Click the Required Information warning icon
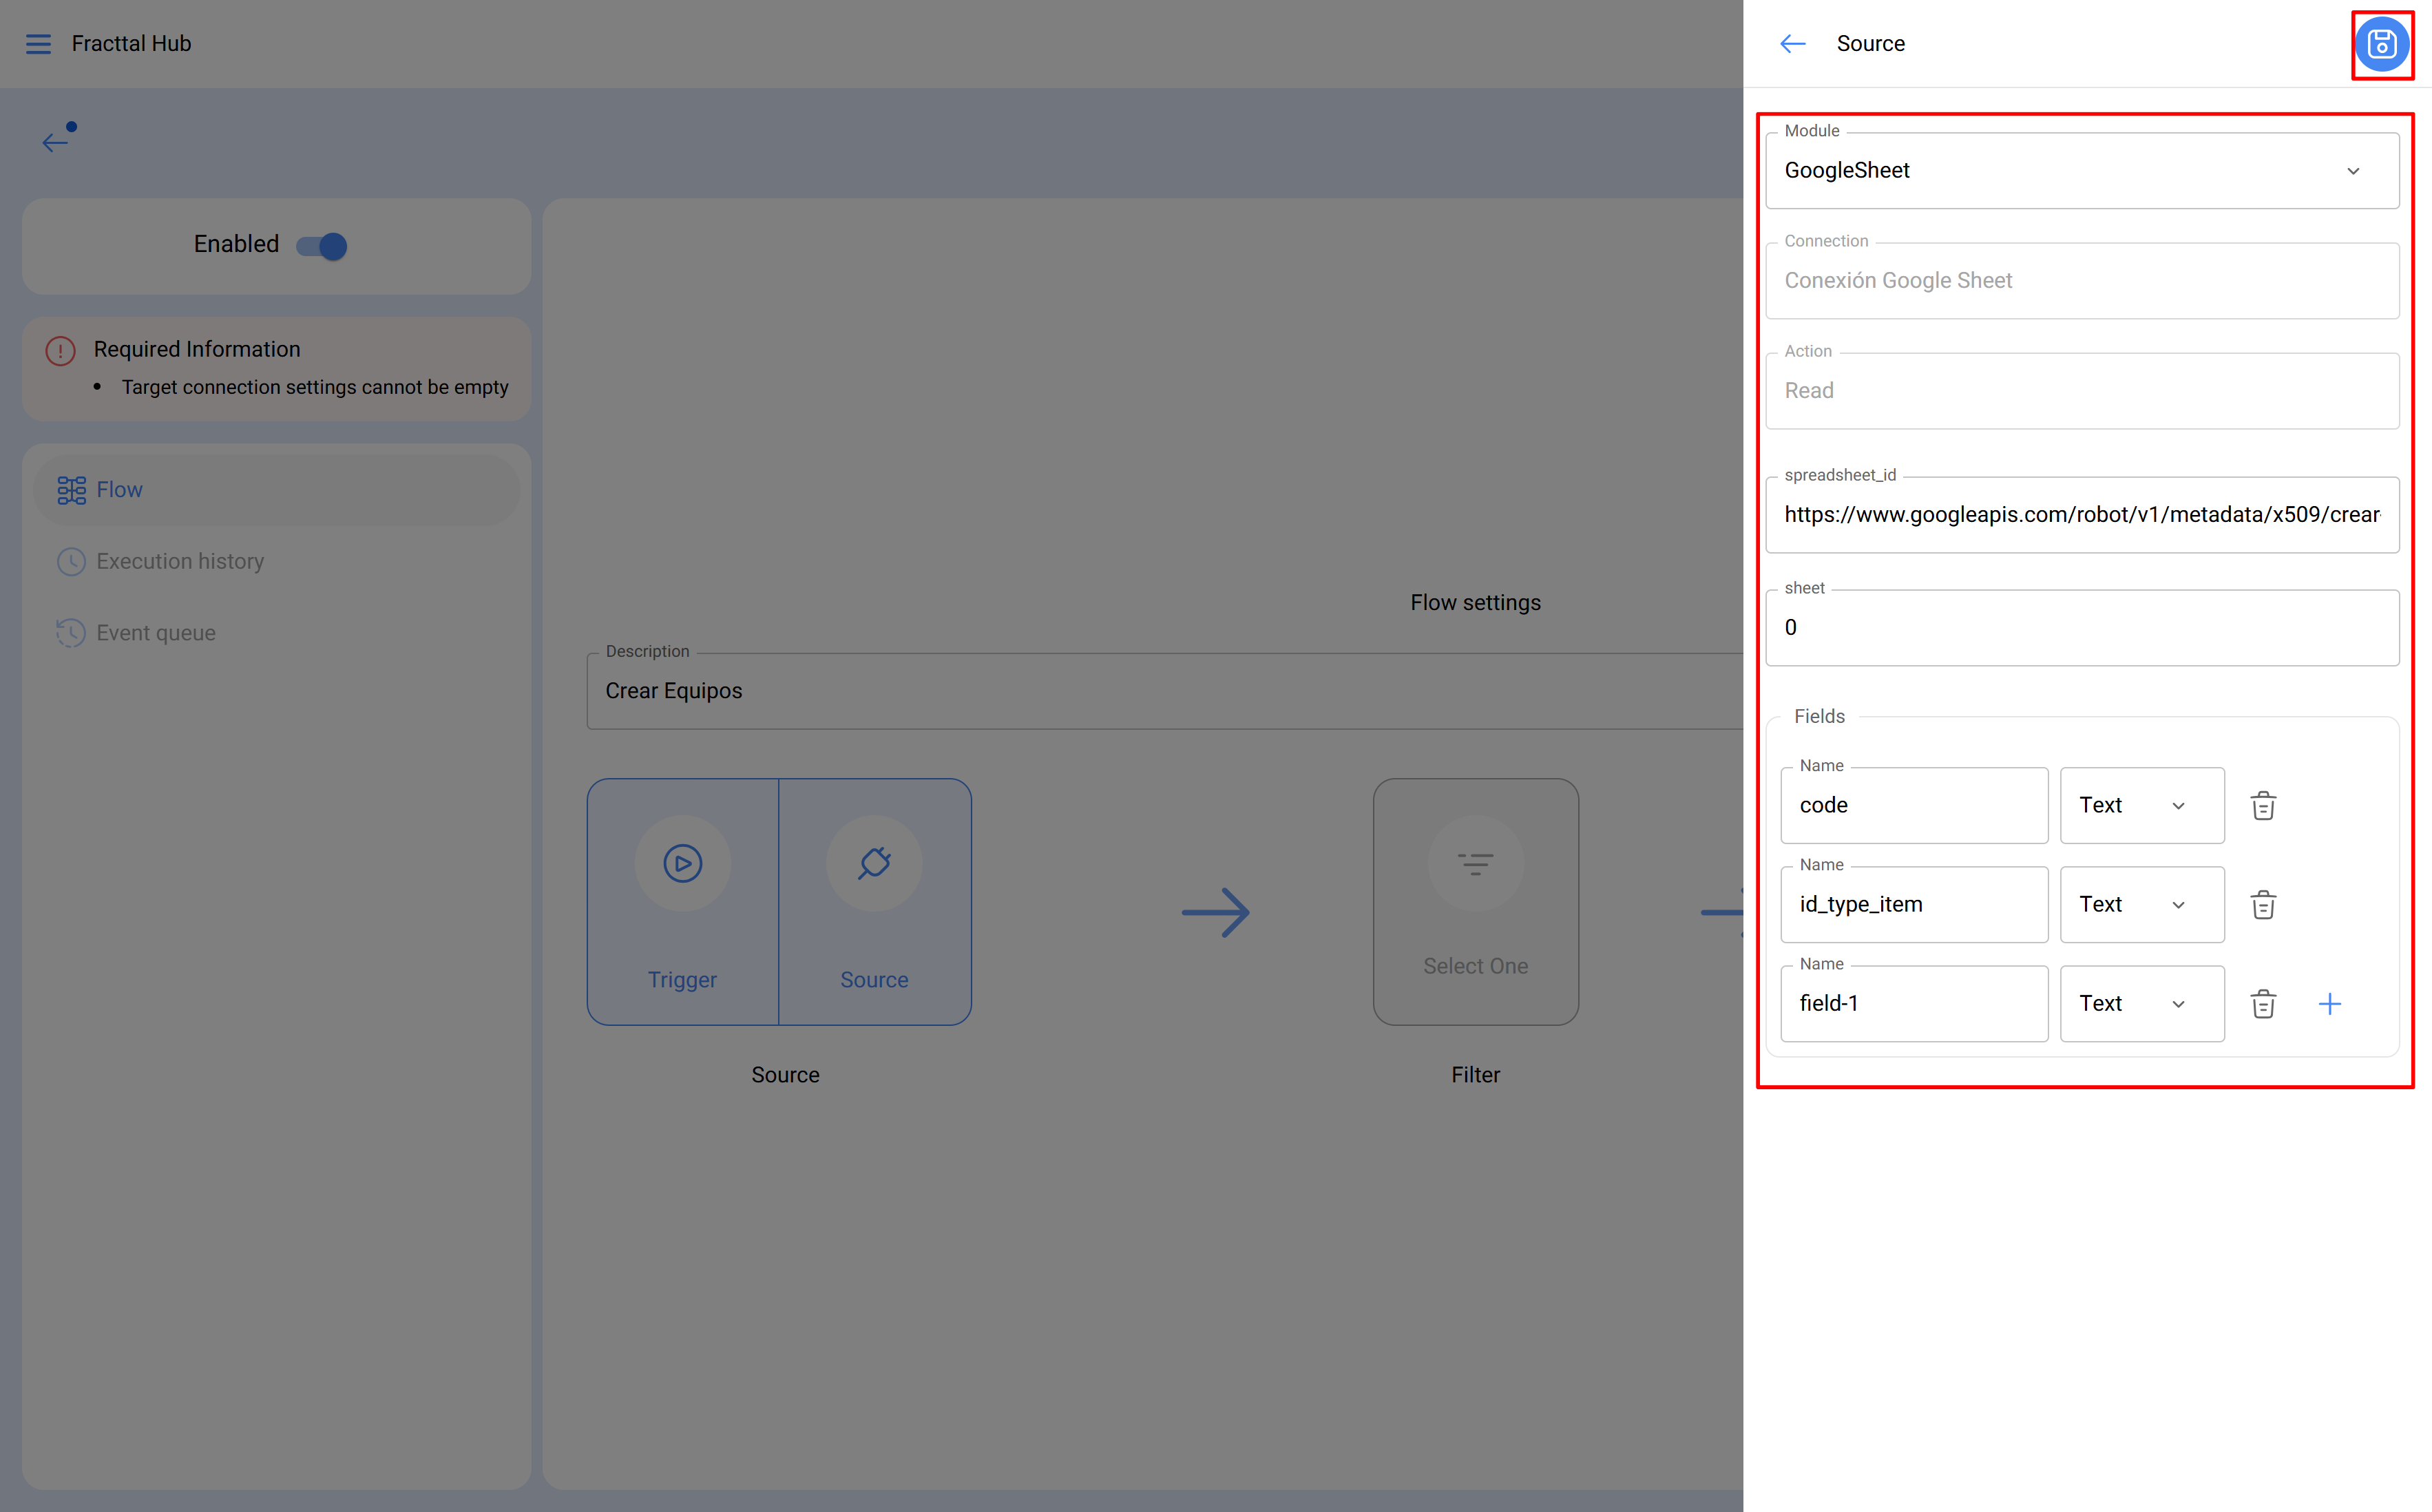Screen dimensions: 2432x1512 tap(59, 350)
